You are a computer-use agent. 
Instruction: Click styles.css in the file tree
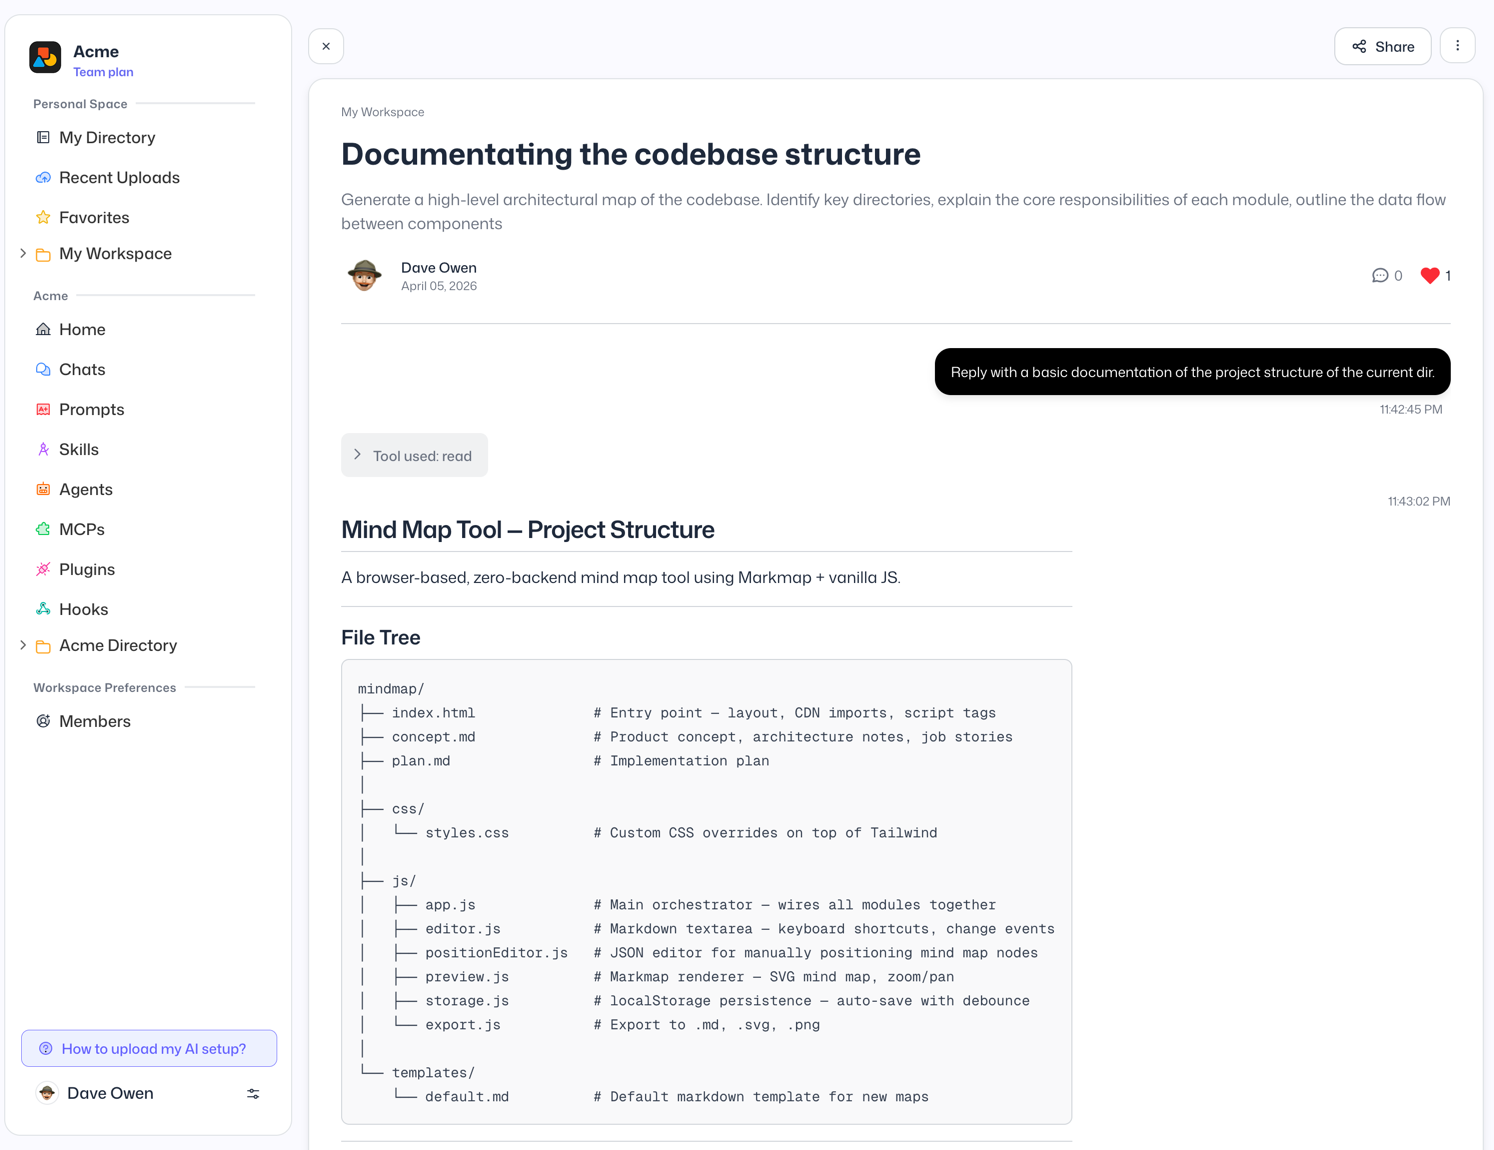[467, 833]
